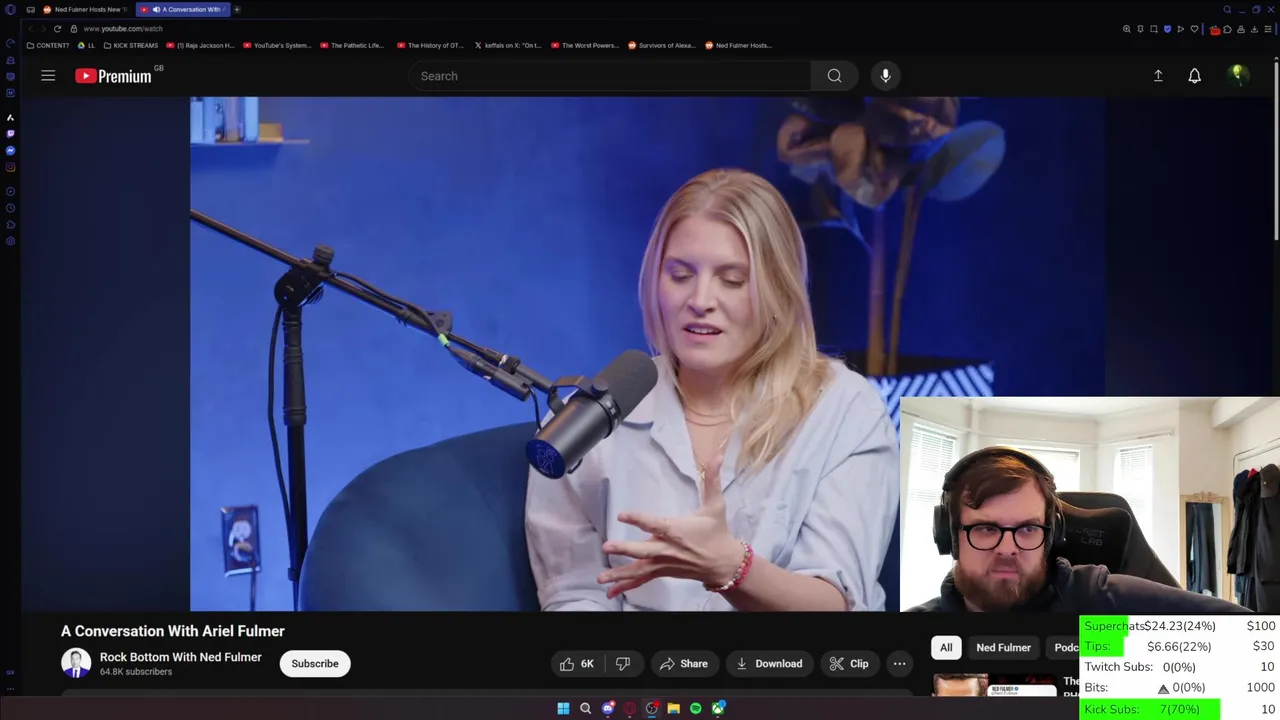Switch to the Ned Fulmer Hosts New browser tab
This screenshot has height=720, width=1280.
tap(84, 10)
